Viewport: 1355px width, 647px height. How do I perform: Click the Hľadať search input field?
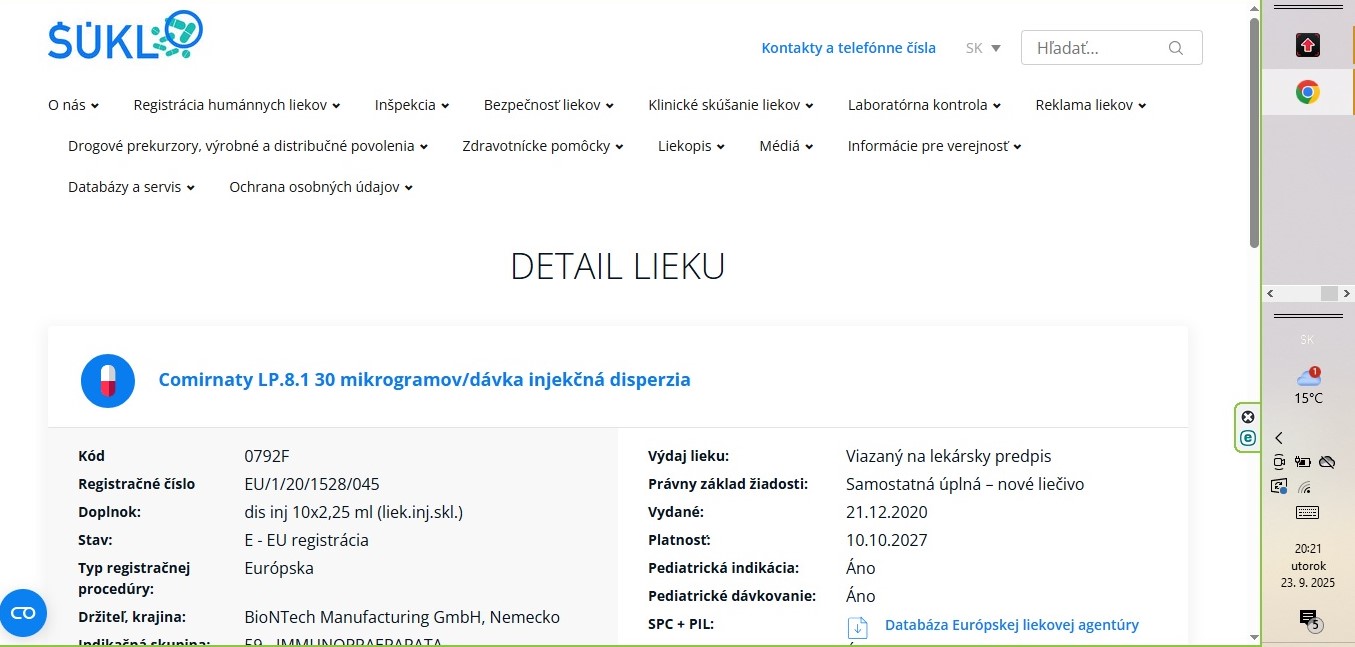[x=1098, y=48]
